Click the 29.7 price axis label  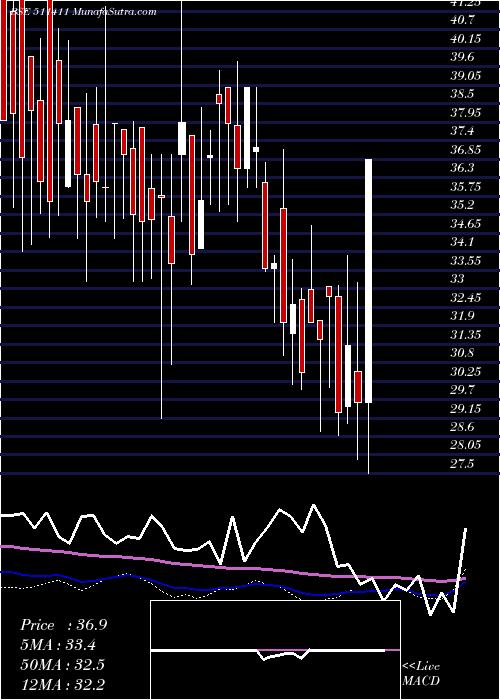point(462,390)
